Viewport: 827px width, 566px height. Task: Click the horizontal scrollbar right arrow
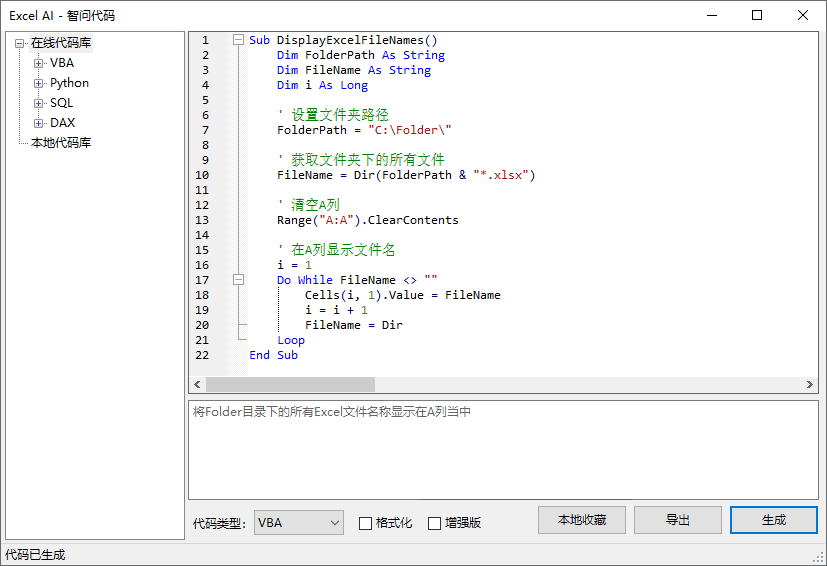(x=810, y=385)
